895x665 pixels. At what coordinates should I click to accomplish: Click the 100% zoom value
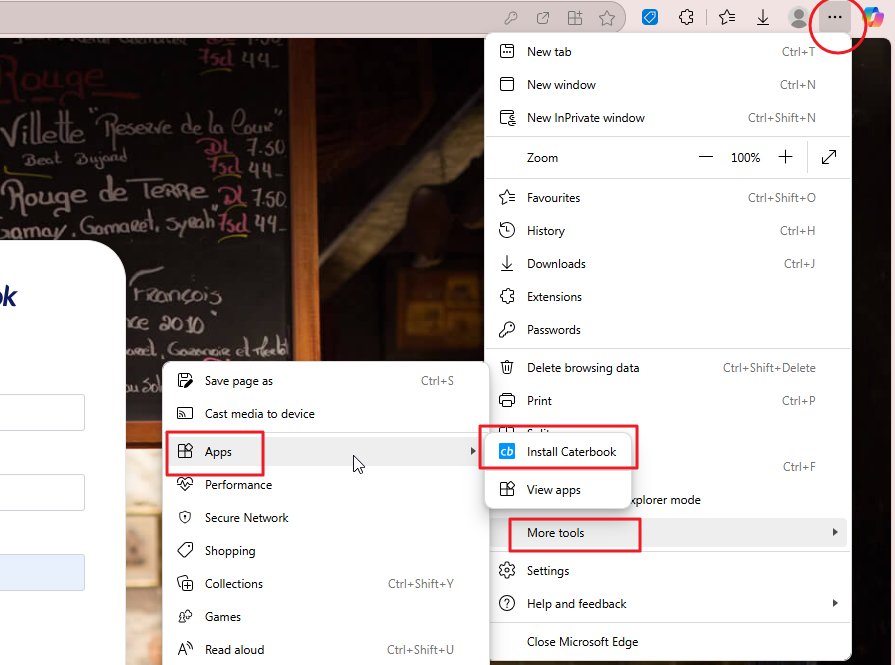point(745,158)
